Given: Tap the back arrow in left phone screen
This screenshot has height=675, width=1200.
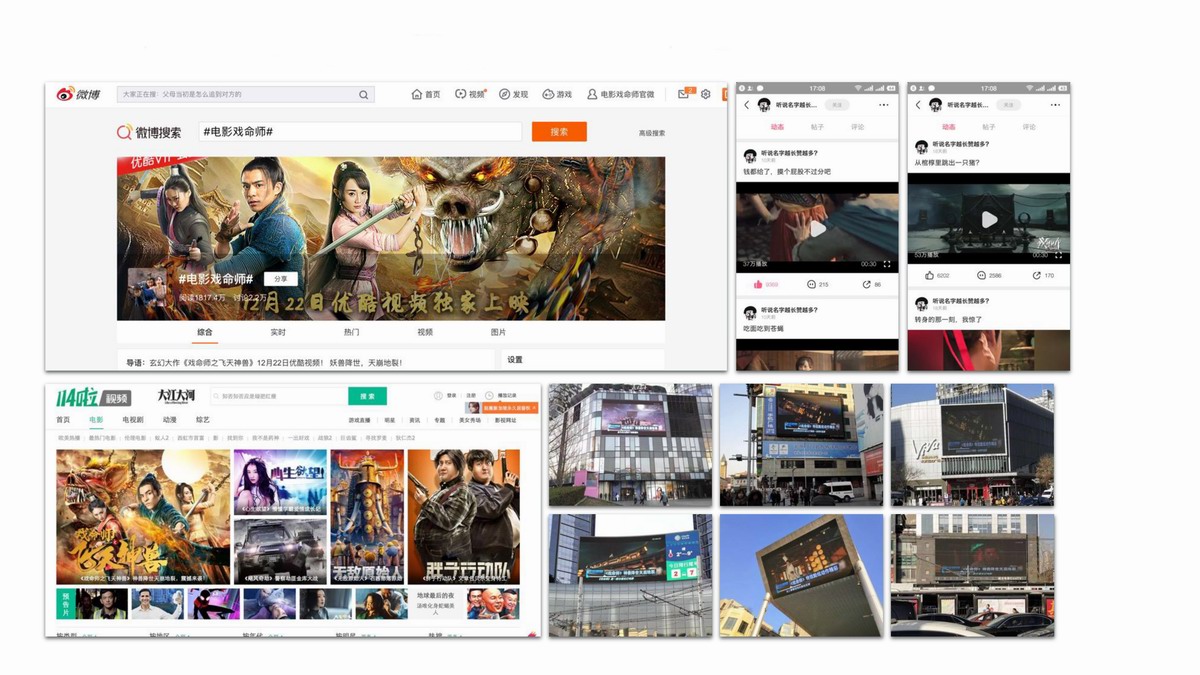Looking at the screenshot, I should tap(746, 105).
